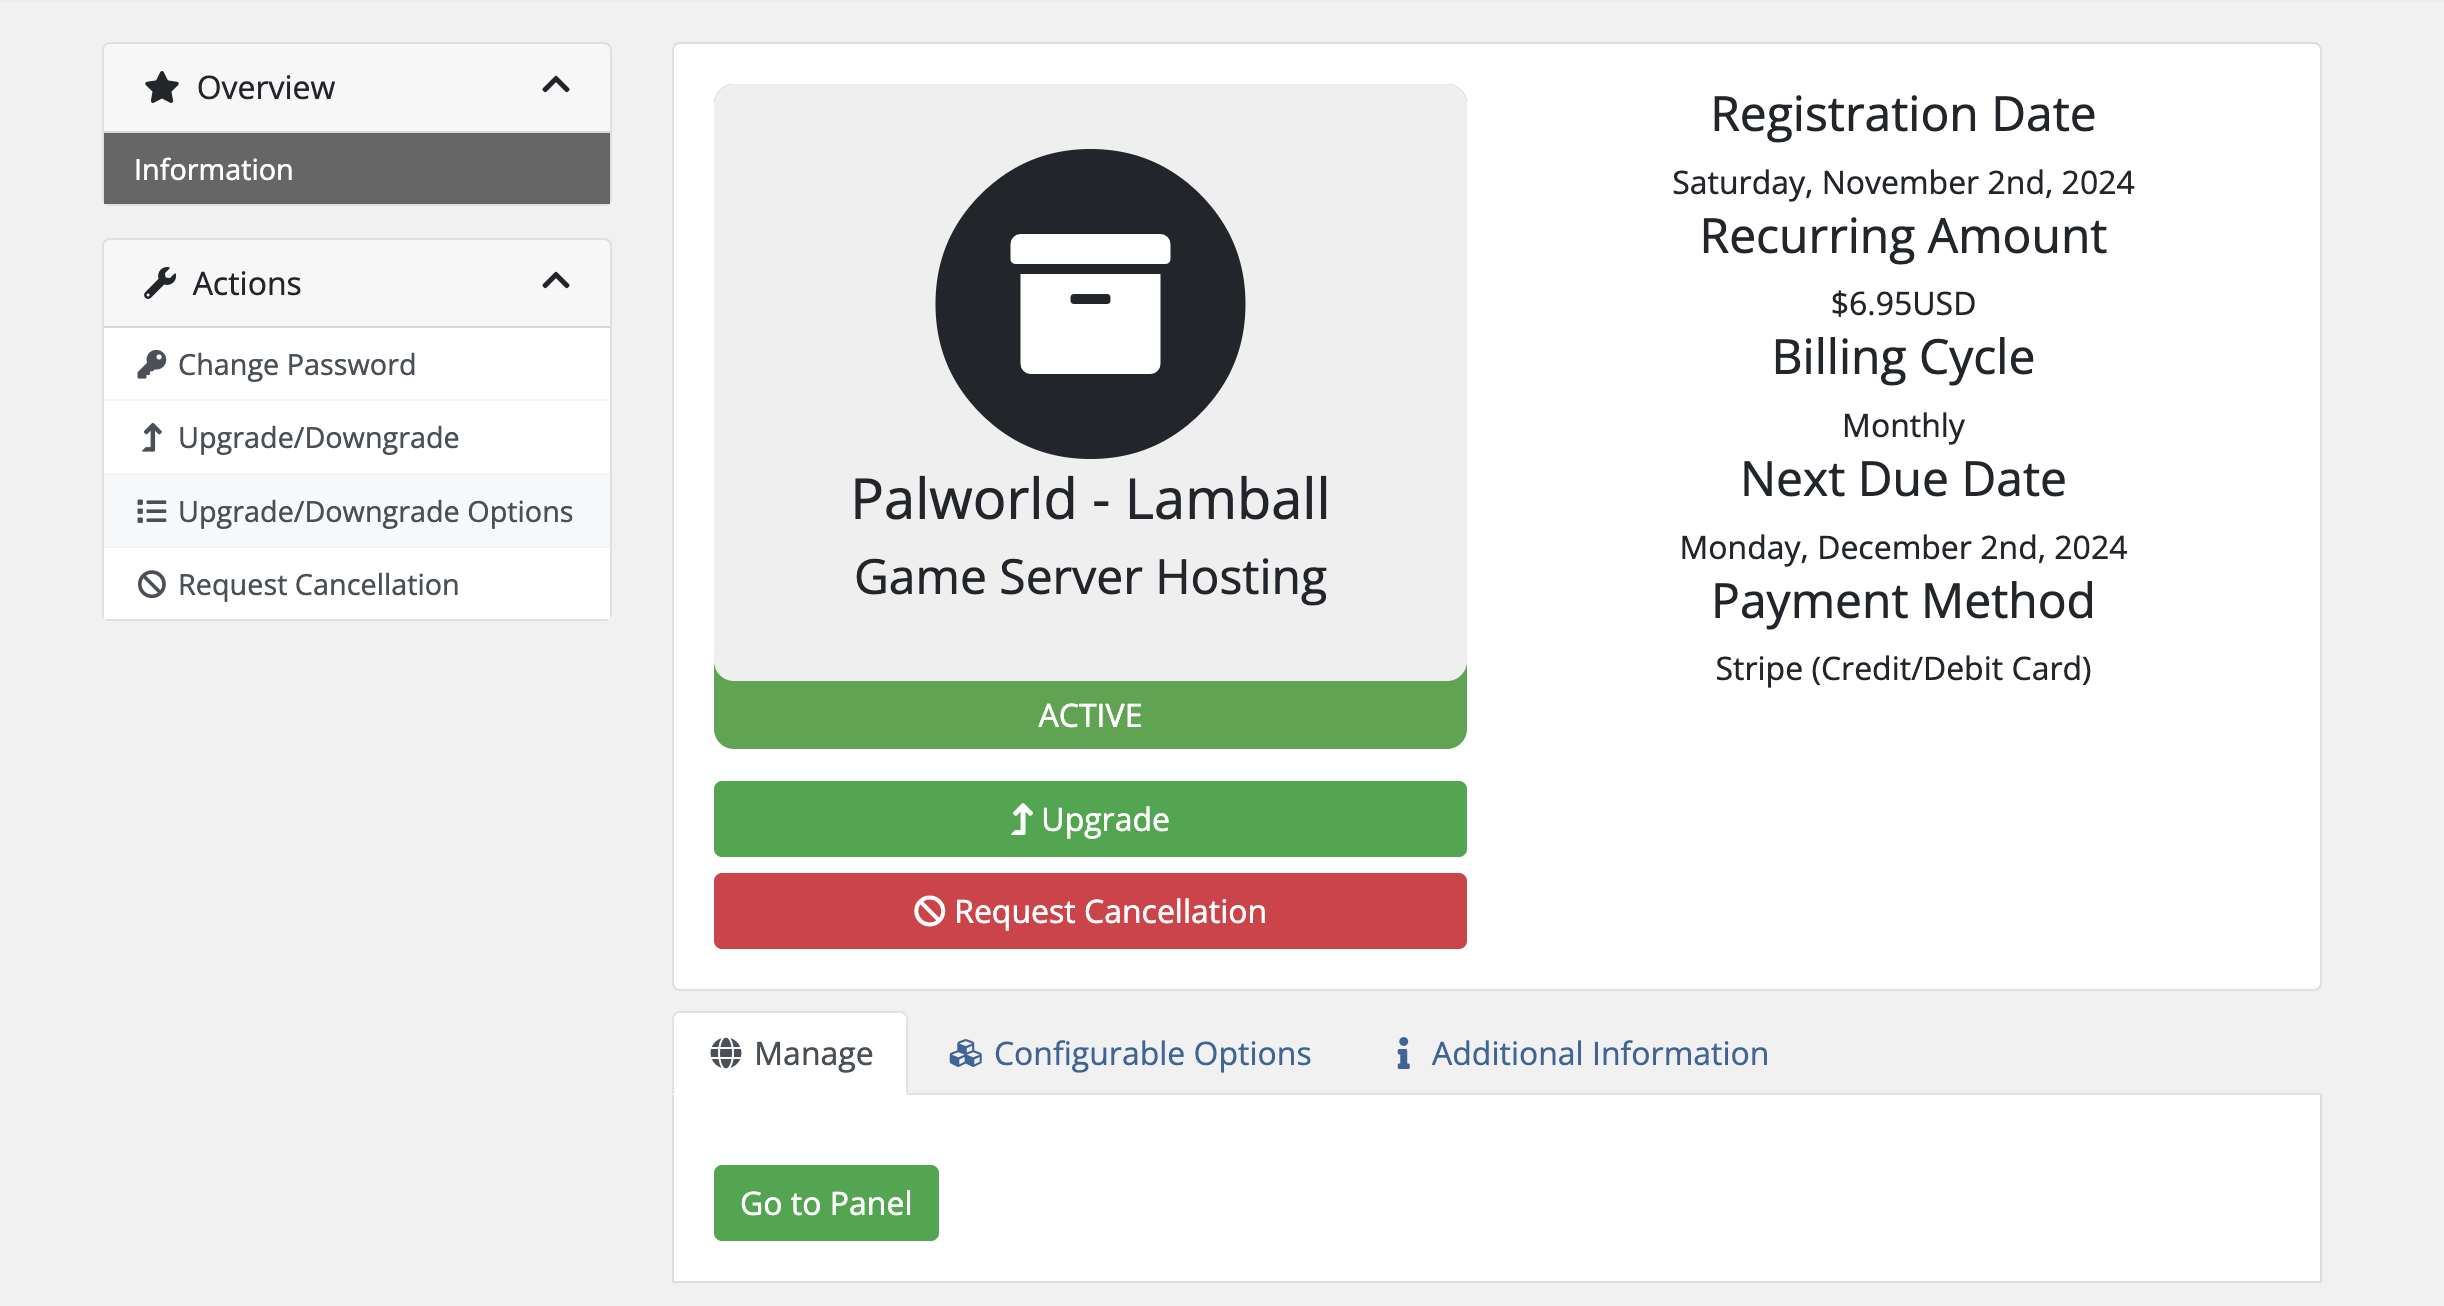2444x1306 pixels.
Task: Collapse the Overview panel chevron
Action: [556, 86]
